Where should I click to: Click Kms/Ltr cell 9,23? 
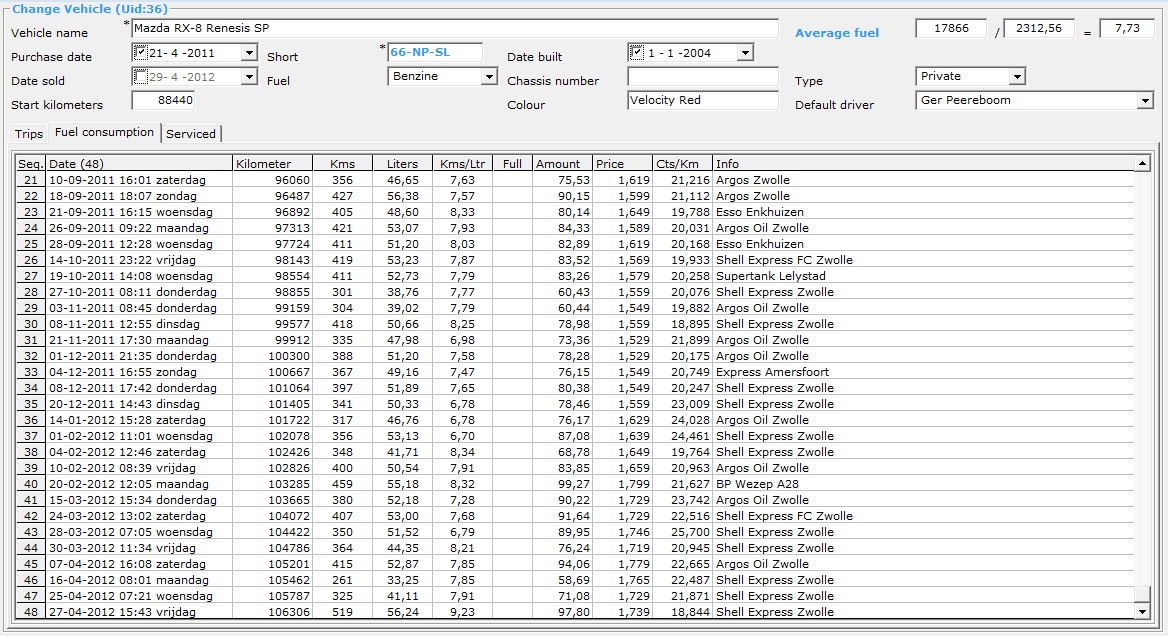pos(463,612)
